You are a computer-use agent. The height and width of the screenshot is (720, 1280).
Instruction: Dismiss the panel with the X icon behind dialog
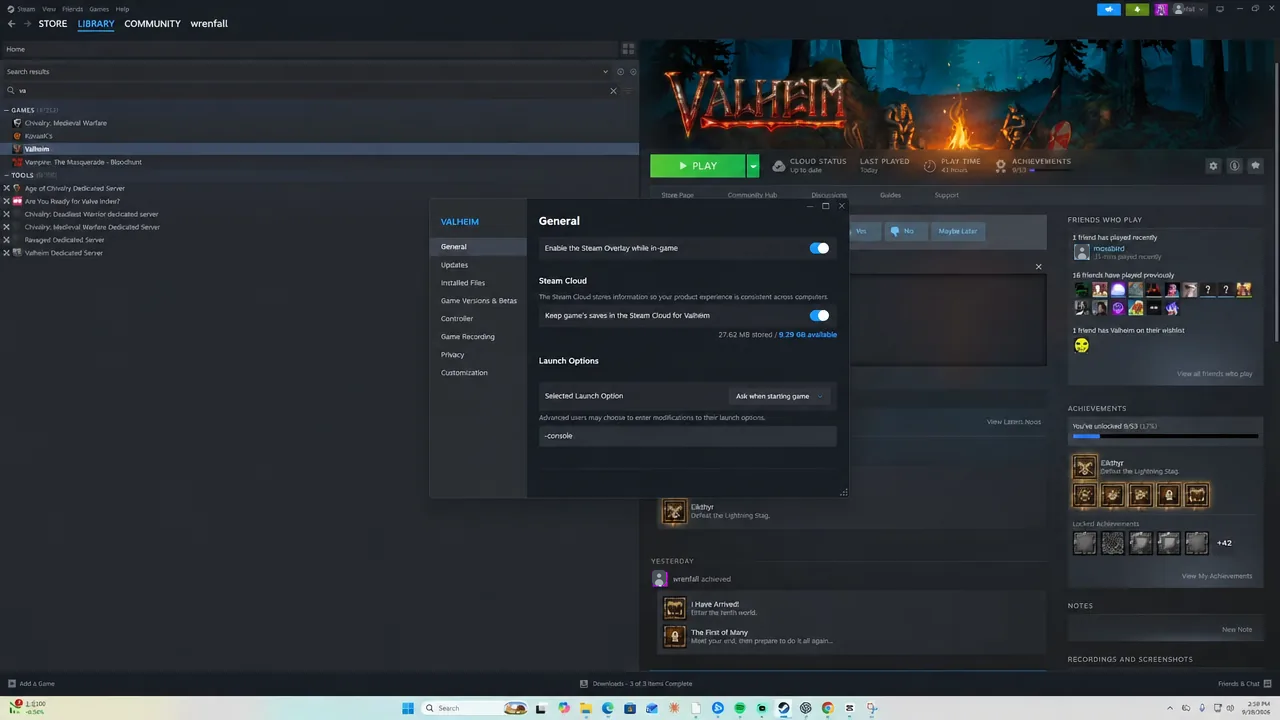pos(1038,267)
